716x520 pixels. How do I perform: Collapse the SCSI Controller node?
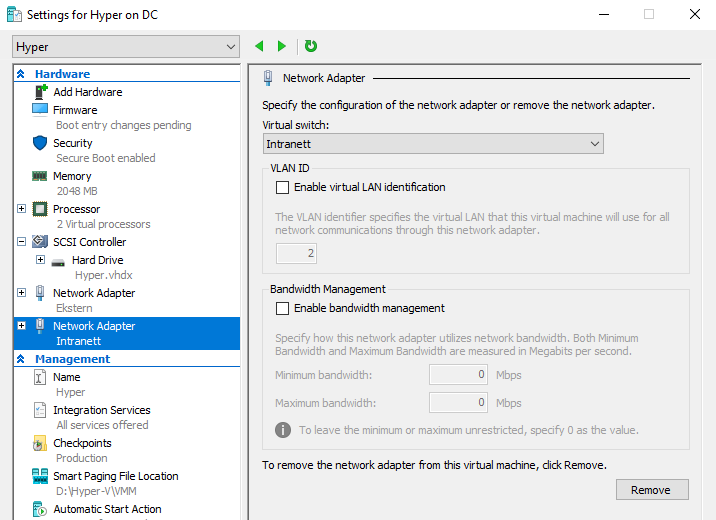tap(22, 242)
